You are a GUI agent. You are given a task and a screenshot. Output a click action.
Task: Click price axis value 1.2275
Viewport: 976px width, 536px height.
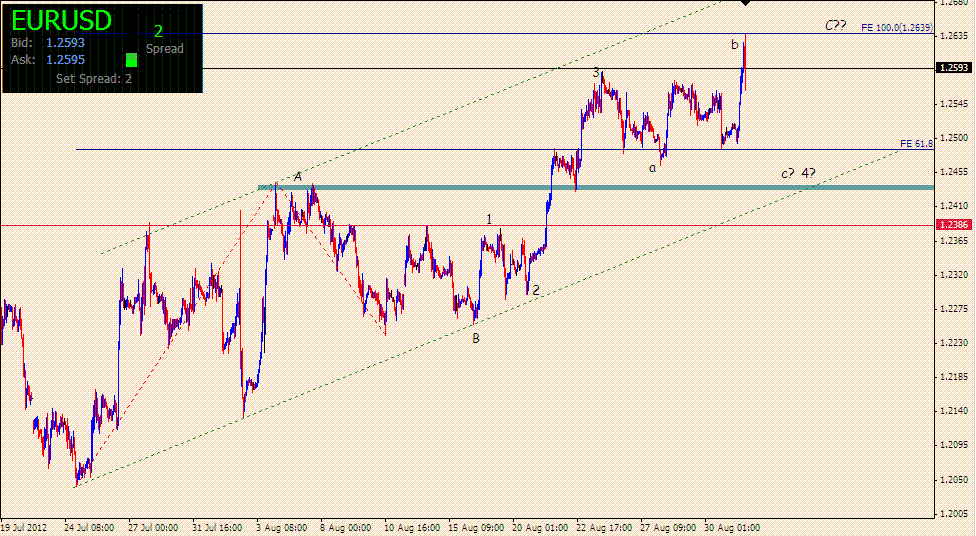(x=954, y=309)
